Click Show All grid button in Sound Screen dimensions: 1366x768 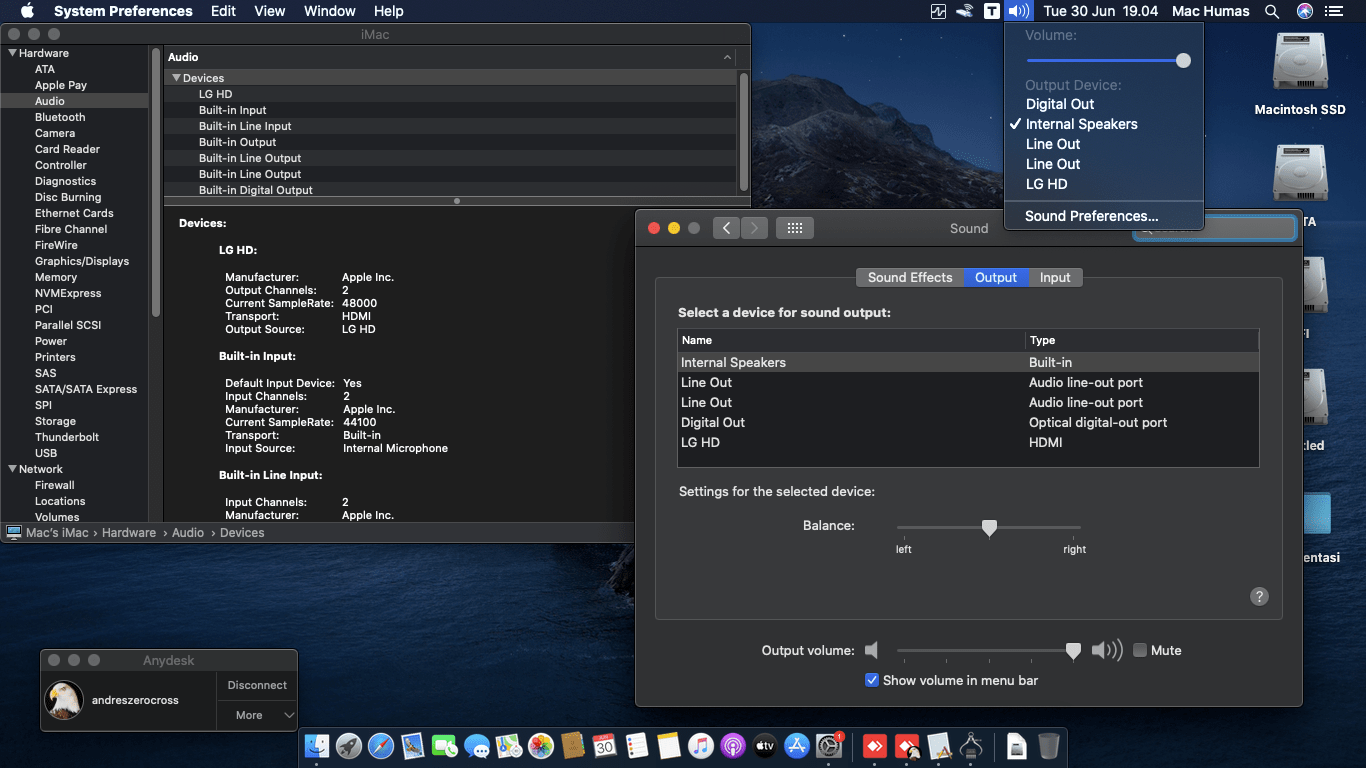[794, 228]
